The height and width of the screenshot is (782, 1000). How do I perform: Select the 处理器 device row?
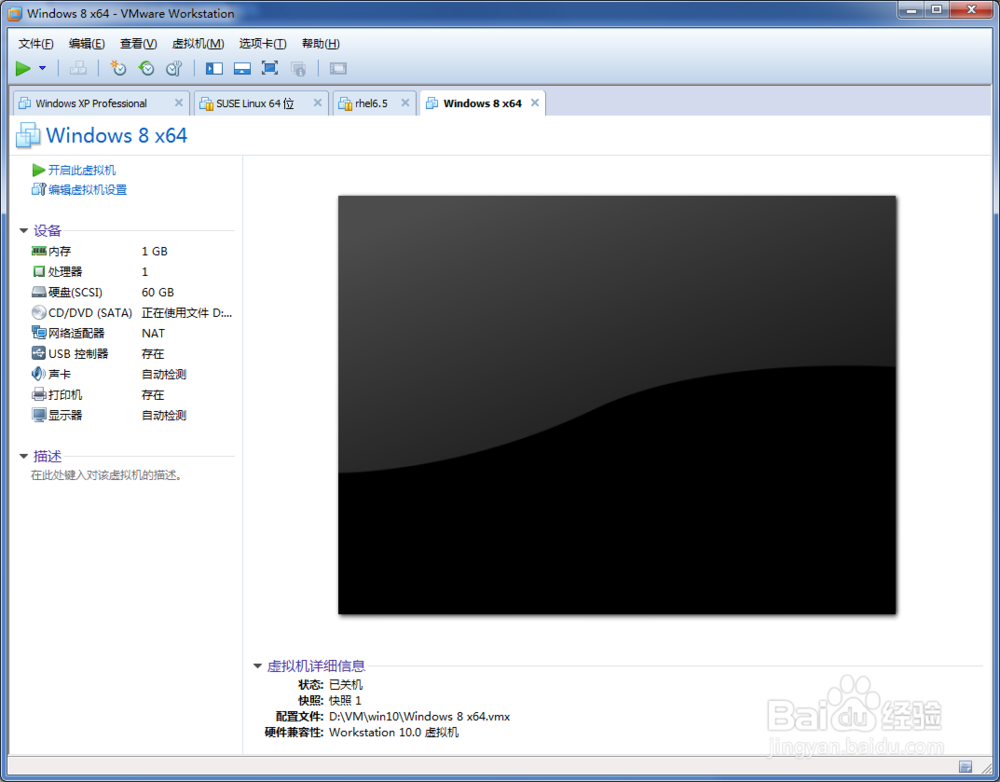pos(132,272)
